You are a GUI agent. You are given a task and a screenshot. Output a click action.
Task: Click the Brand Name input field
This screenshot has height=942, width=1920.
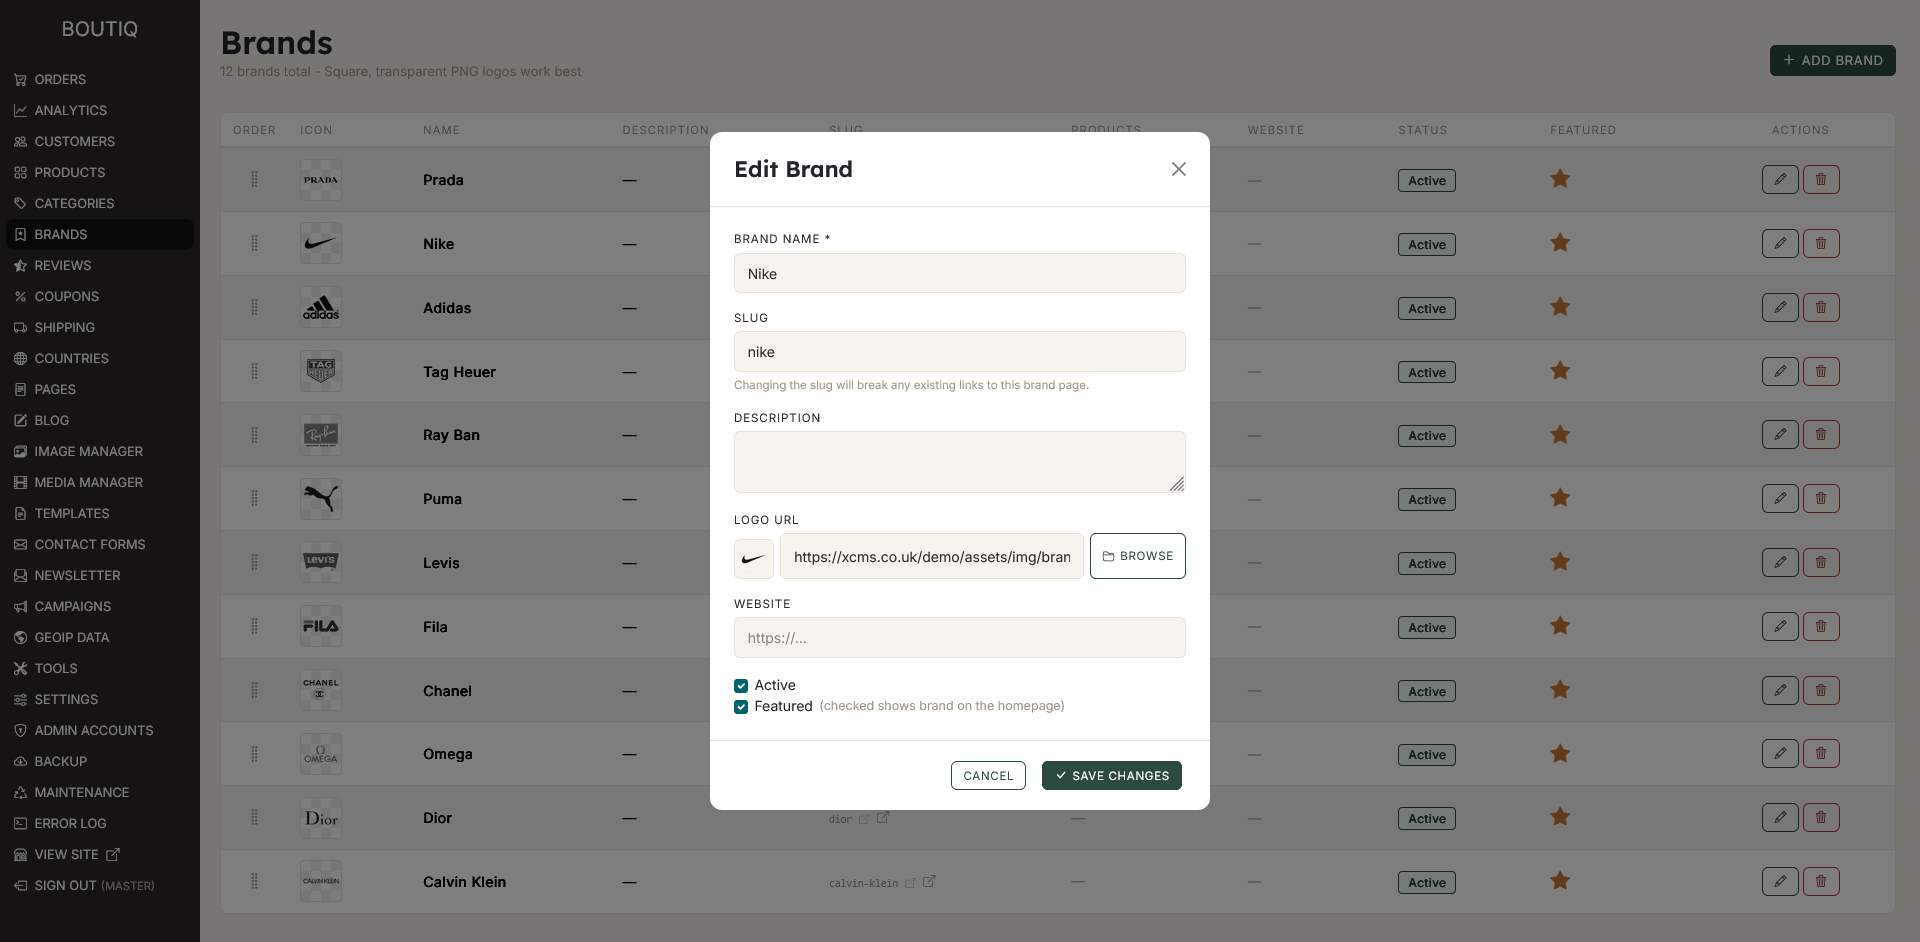click(960, 273)
